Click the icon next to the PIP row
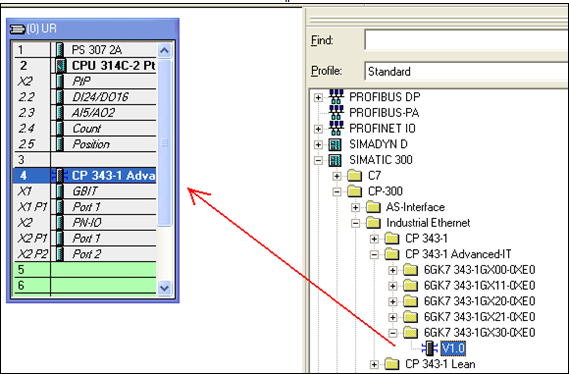The height and width of the screenshot is (374, 569). tap(60, 81)
